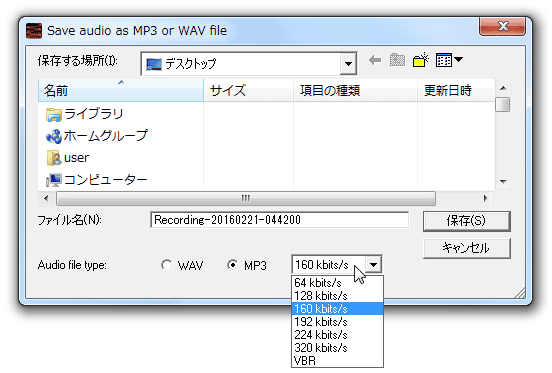Click the Back arrow navigation icon
This screenshot has height=373, width=552.
375,61
